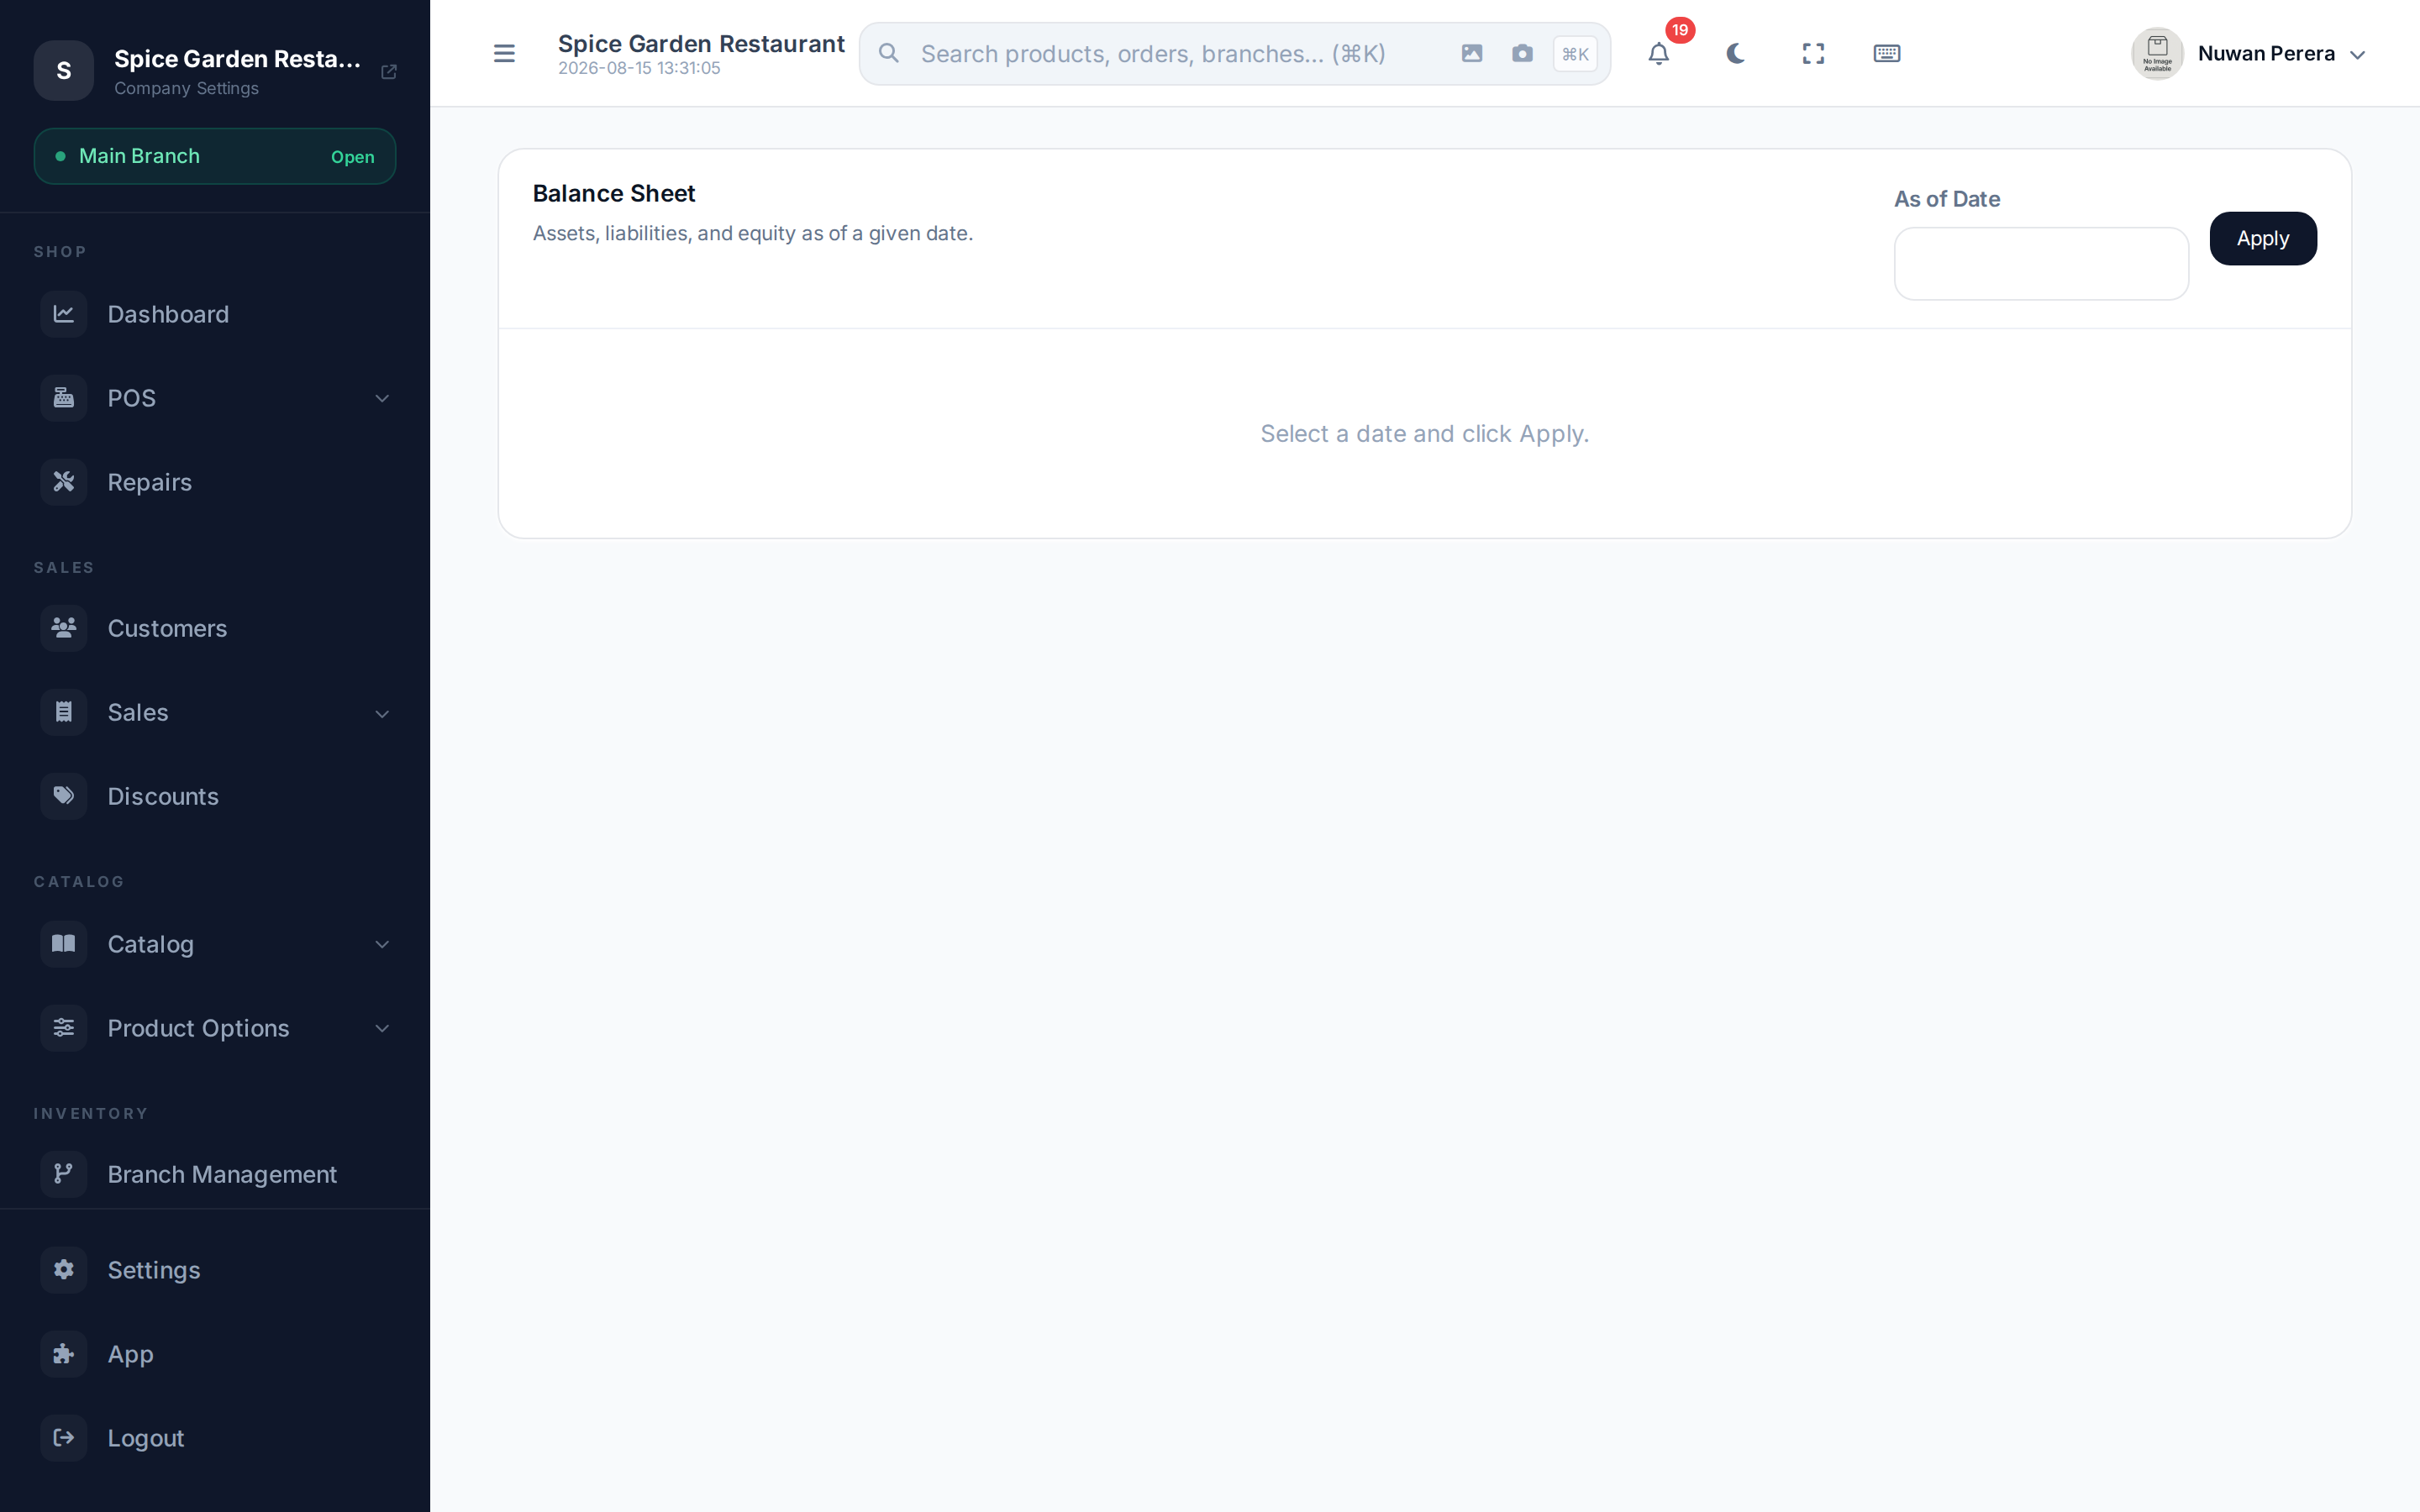Click the camera search icon

[1522, 53]
